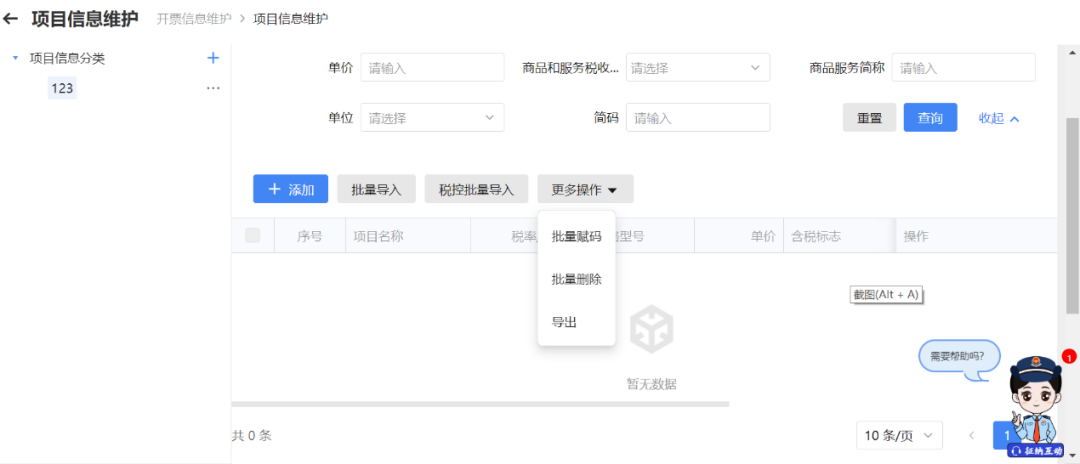1080x464 pixels.
Task: Open the 10 条/页 page size dropdown
Action: point(899,435)
